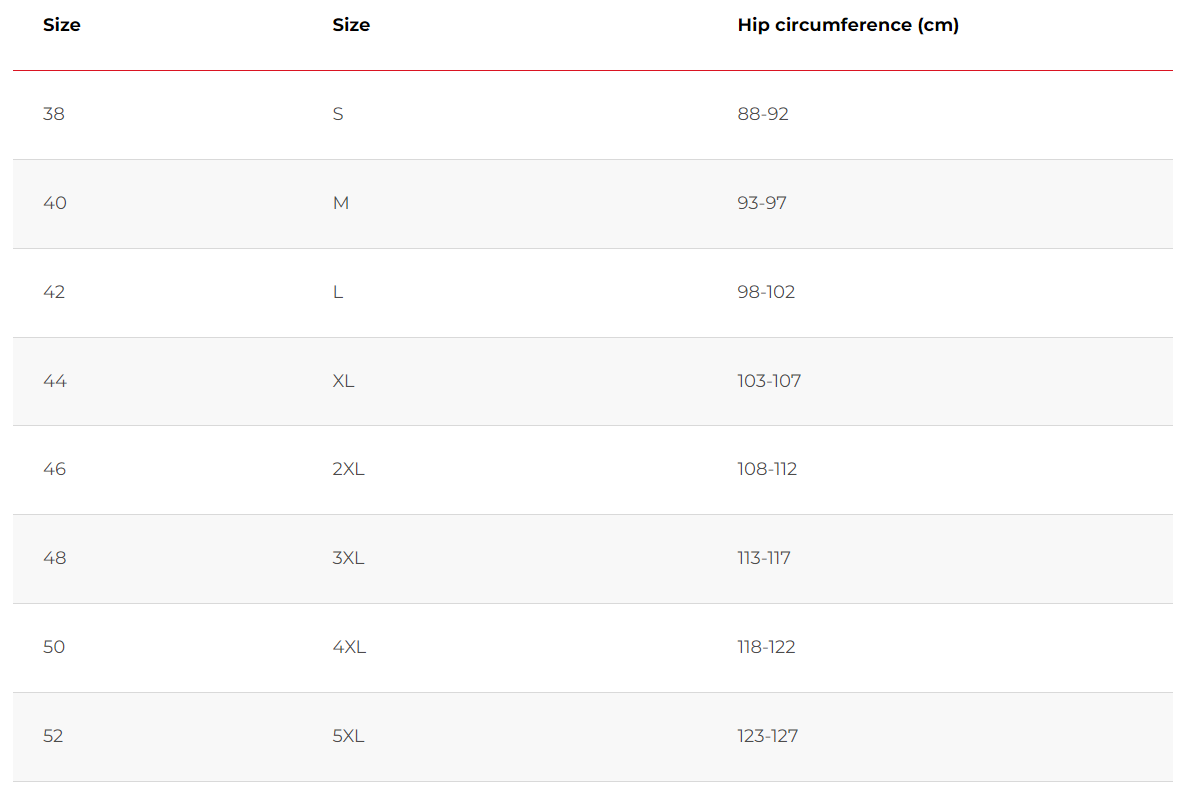The width and height of the screenshot is (1187, 790).
Task: Select size 40 cell
Action: [x=55, y=203]
